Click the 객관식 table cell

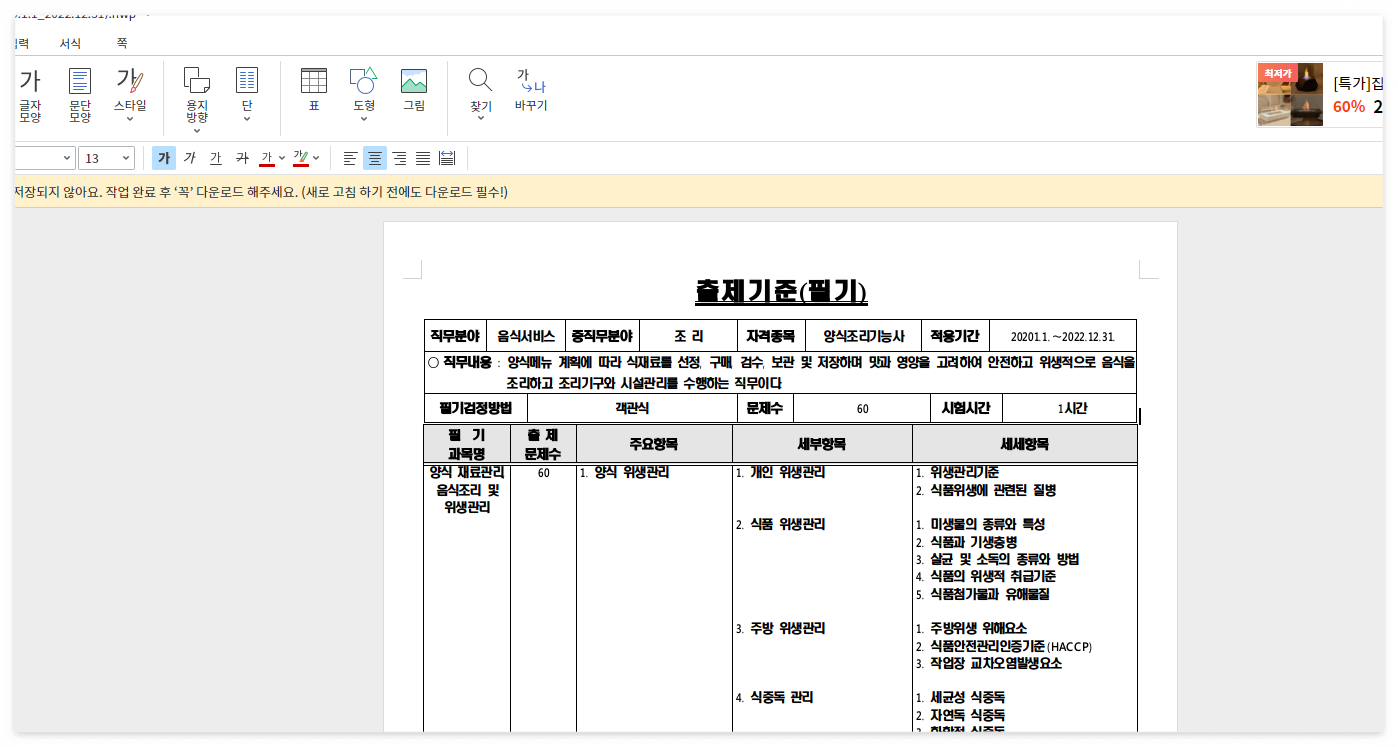tap(632, 408)
